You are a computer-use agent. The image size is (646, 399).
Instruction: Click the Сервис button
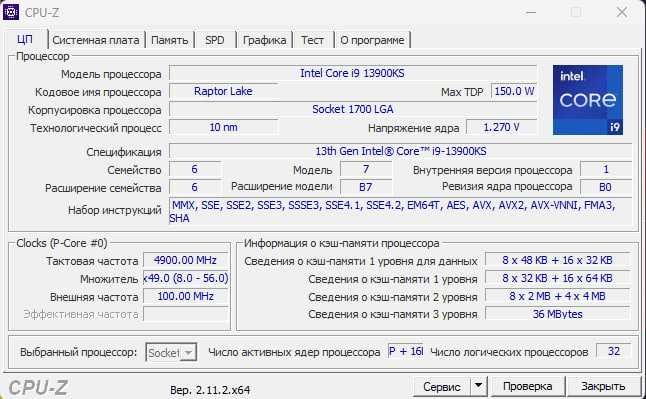pyautogui.click(x=442, y=387)
